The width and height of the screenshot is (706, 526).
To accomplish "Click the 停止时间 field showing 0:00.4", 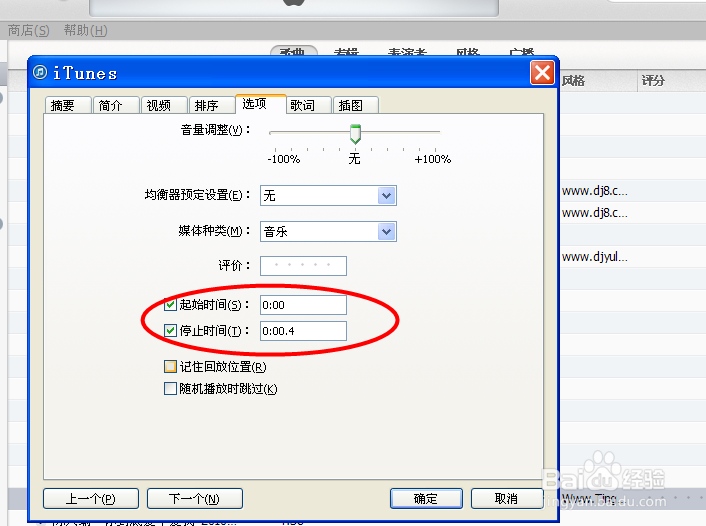I will (303, 331).
